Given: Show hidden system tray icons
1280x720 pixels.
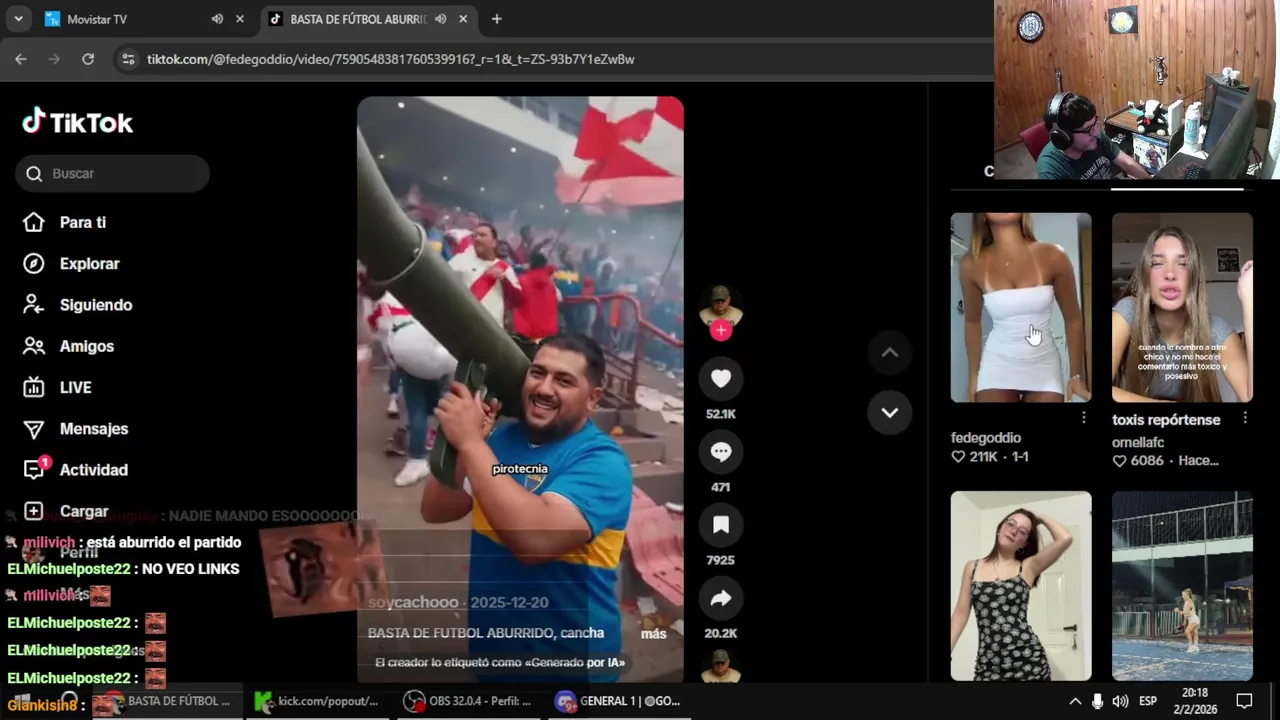Looking at the screenshot, I should click(1075, 701).
